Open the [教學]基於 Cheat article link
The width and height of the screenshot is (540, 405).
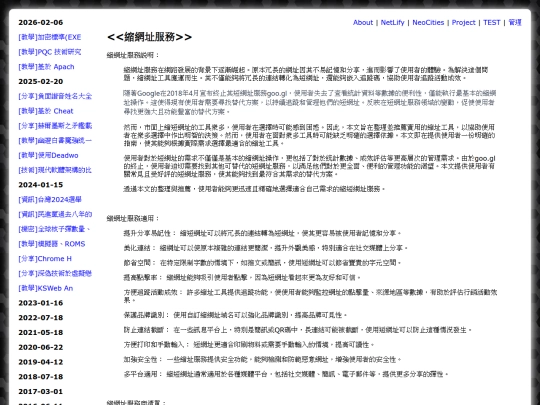(x=46, y=111)
